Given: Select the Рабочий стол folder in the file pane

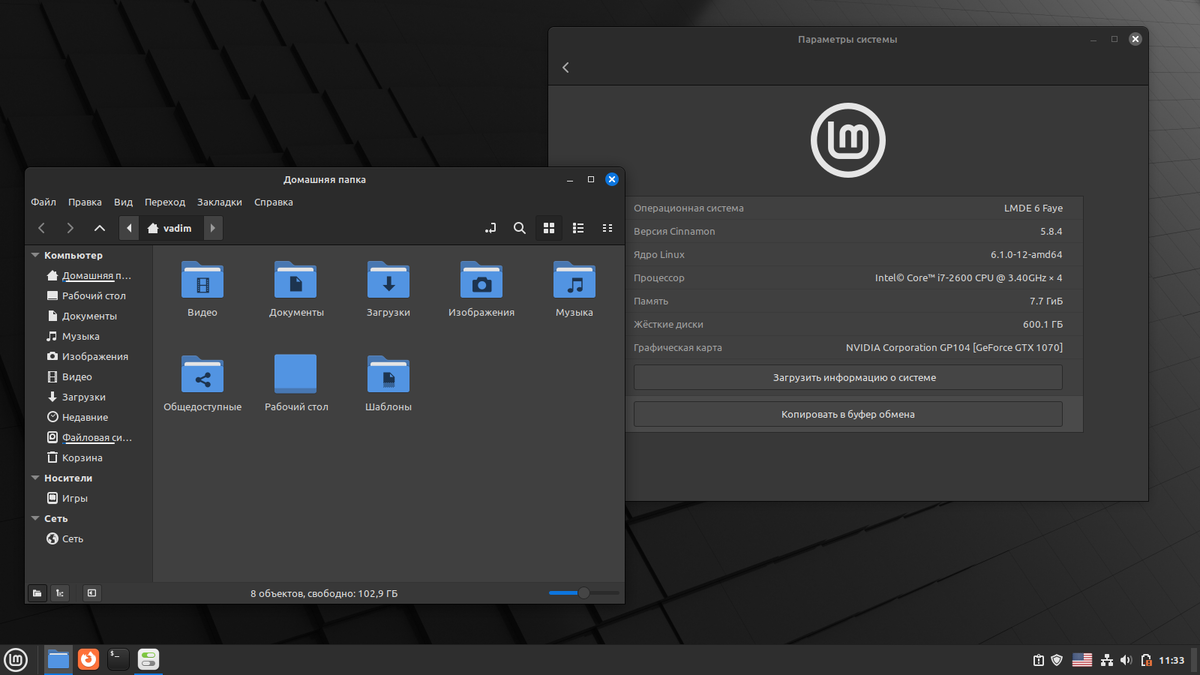Looking at the screenshot, I should click(296, 373).
